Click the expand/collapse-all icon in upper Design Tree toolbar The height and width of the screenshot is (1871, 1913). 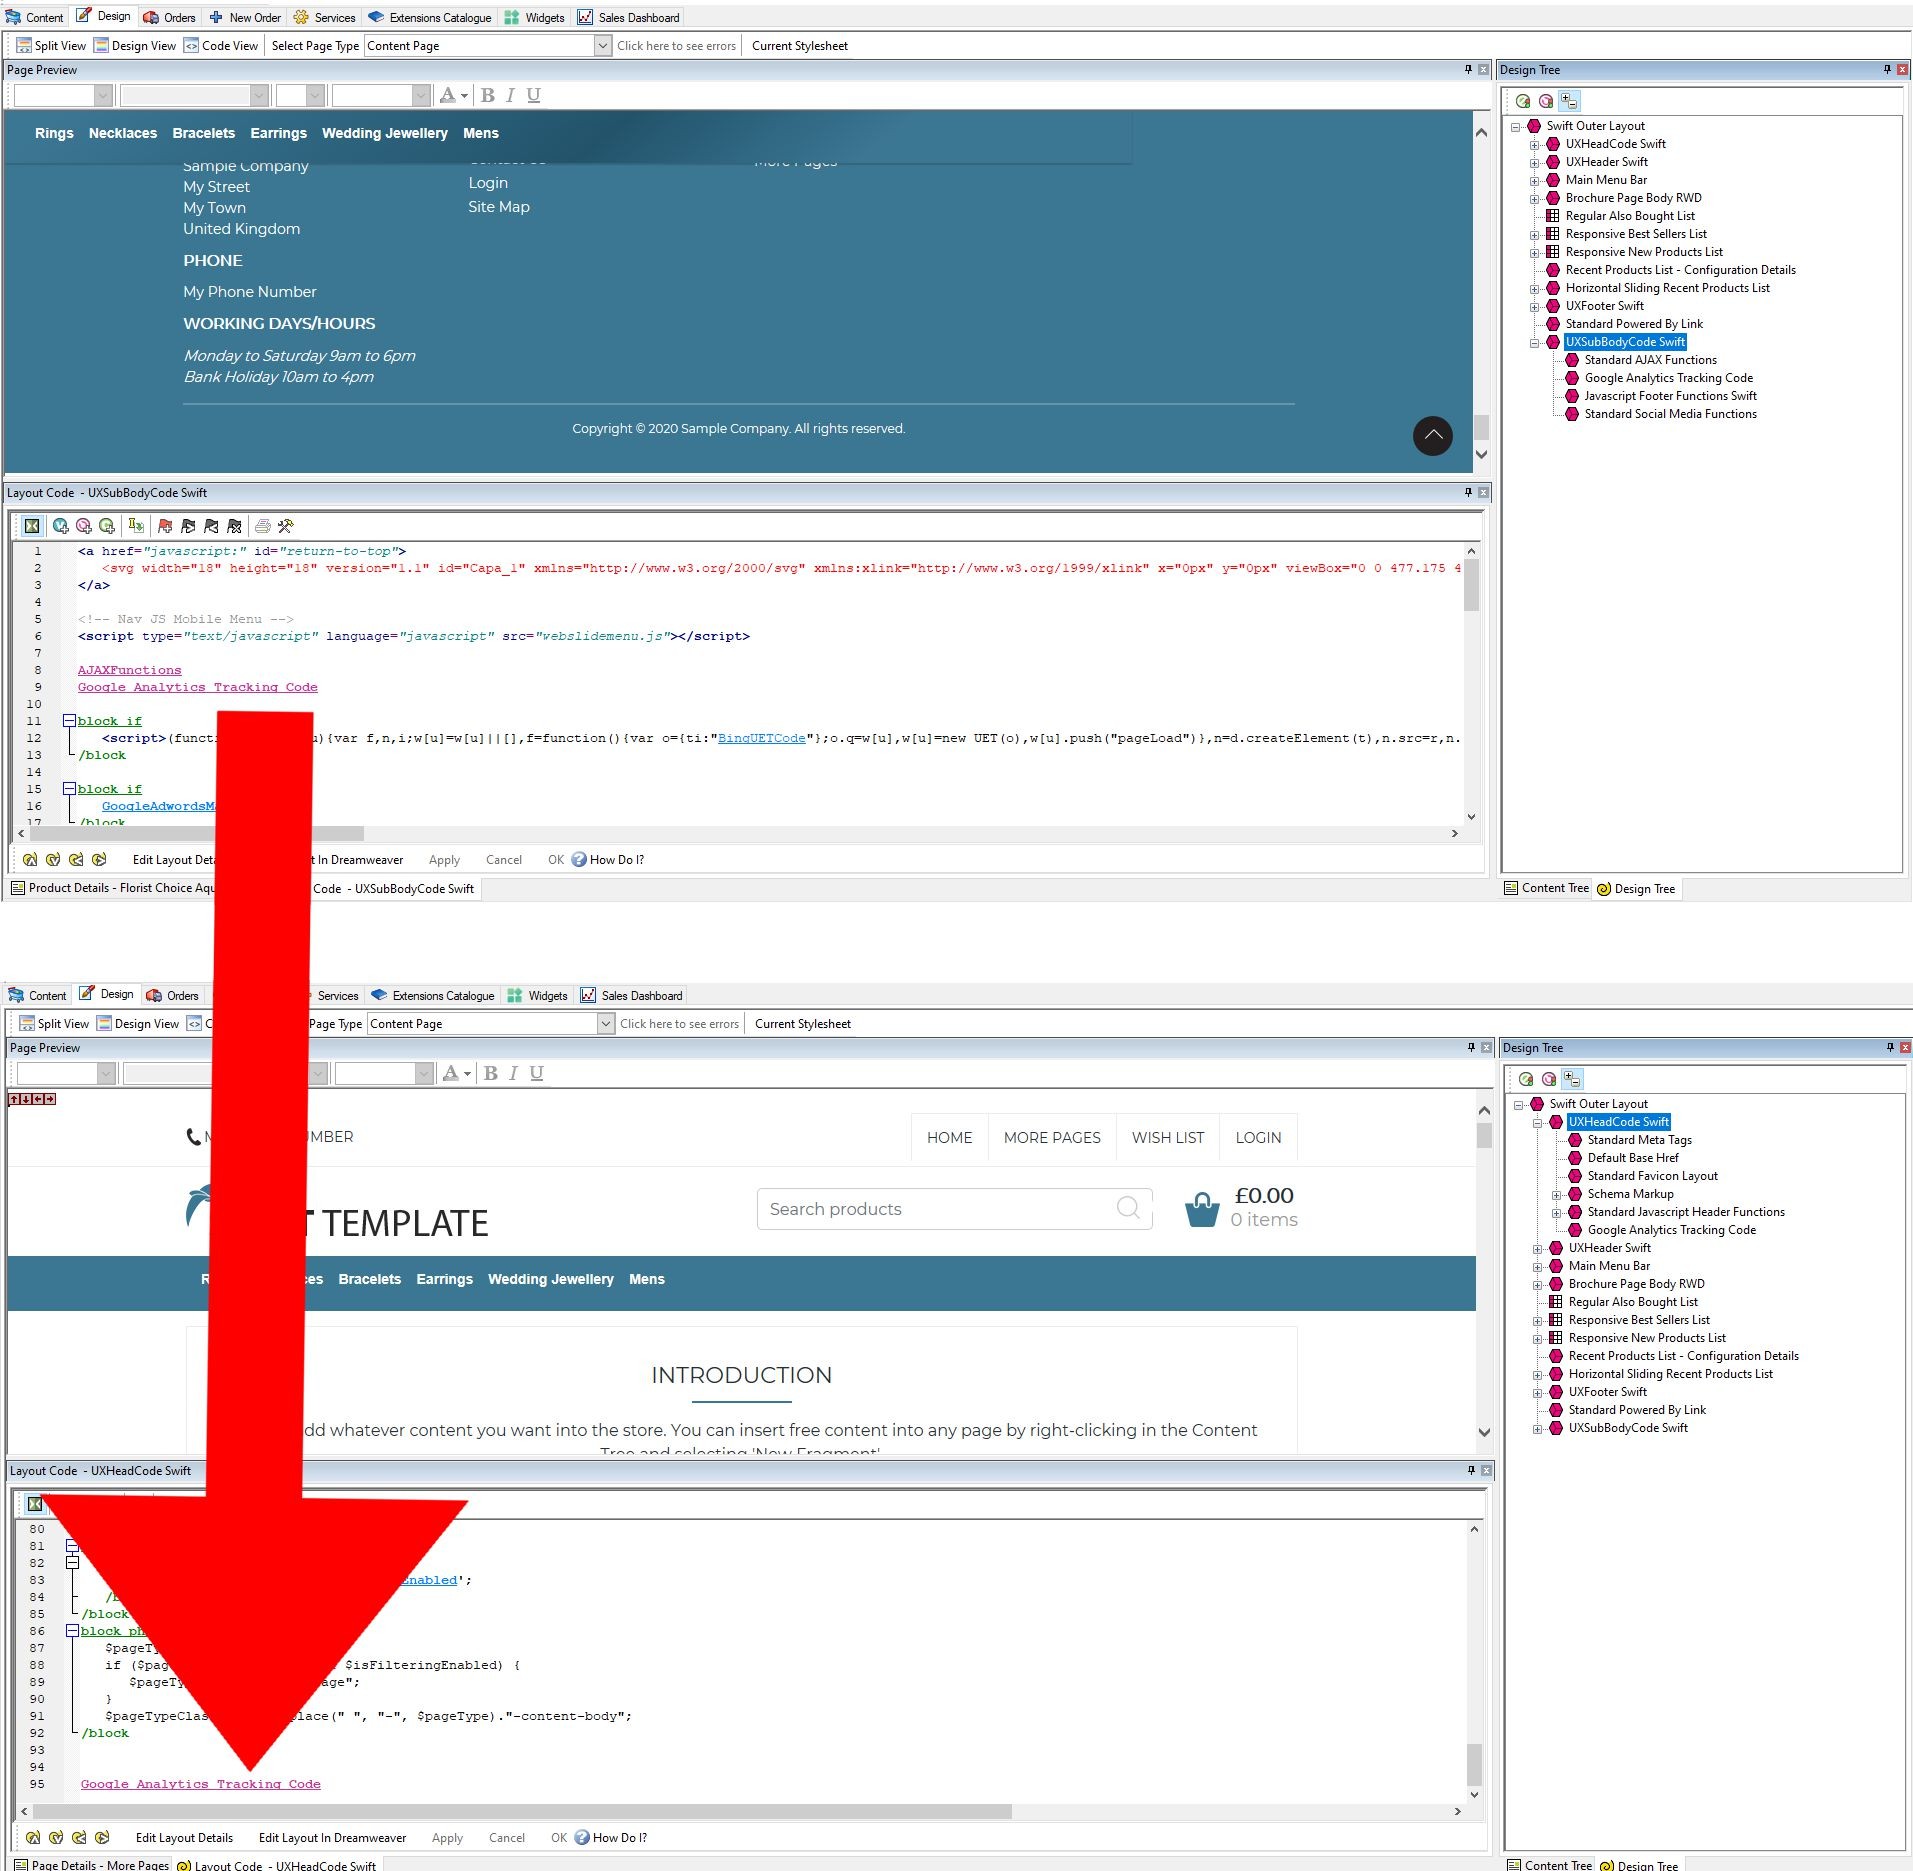point(1569,101)
